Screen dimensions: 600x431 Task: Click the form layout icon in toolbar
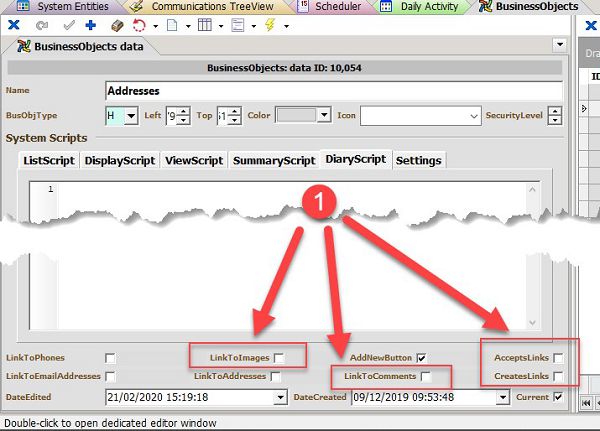point(238,24)
